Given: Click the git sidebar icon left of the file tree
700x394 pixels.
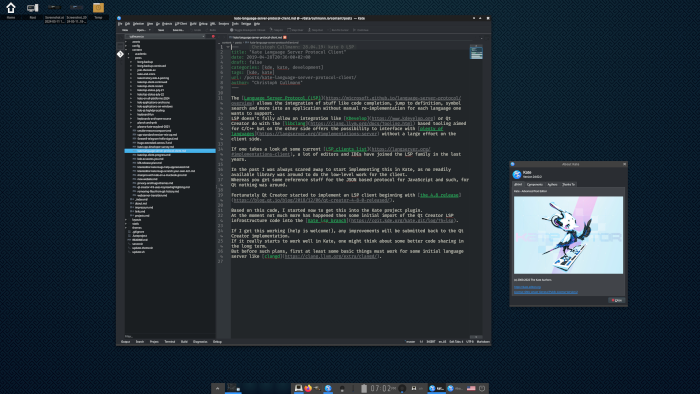Looking at the screenshot, I should click(120, 54).
